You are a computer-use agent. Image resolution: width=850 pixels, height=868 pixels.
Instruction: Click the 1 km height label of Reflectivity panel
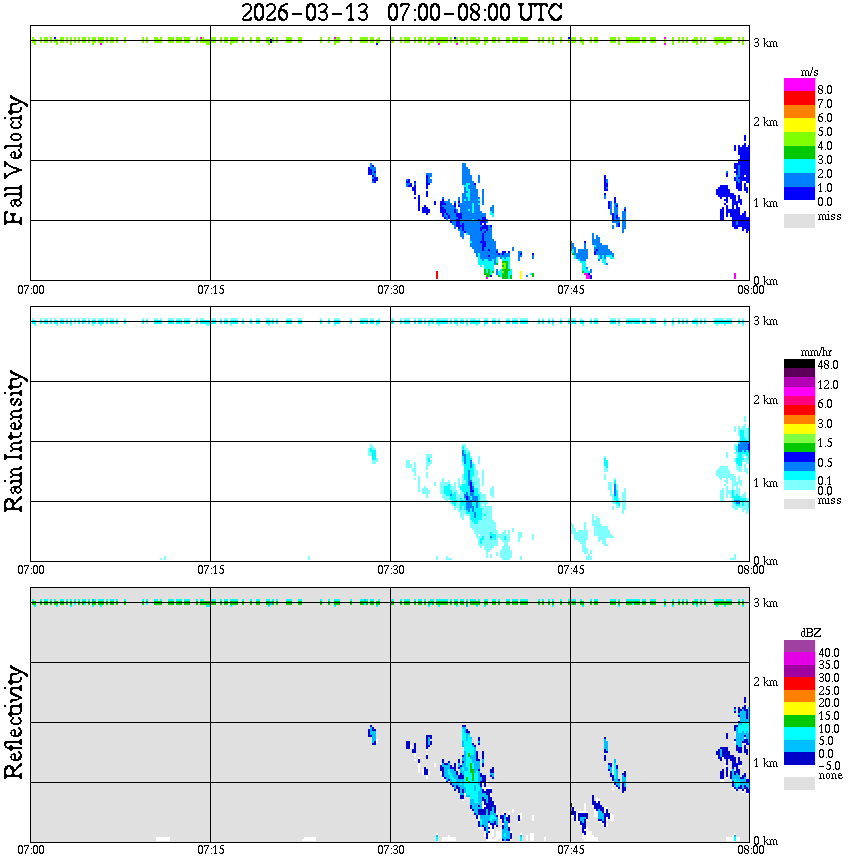[x=765, y=763]
